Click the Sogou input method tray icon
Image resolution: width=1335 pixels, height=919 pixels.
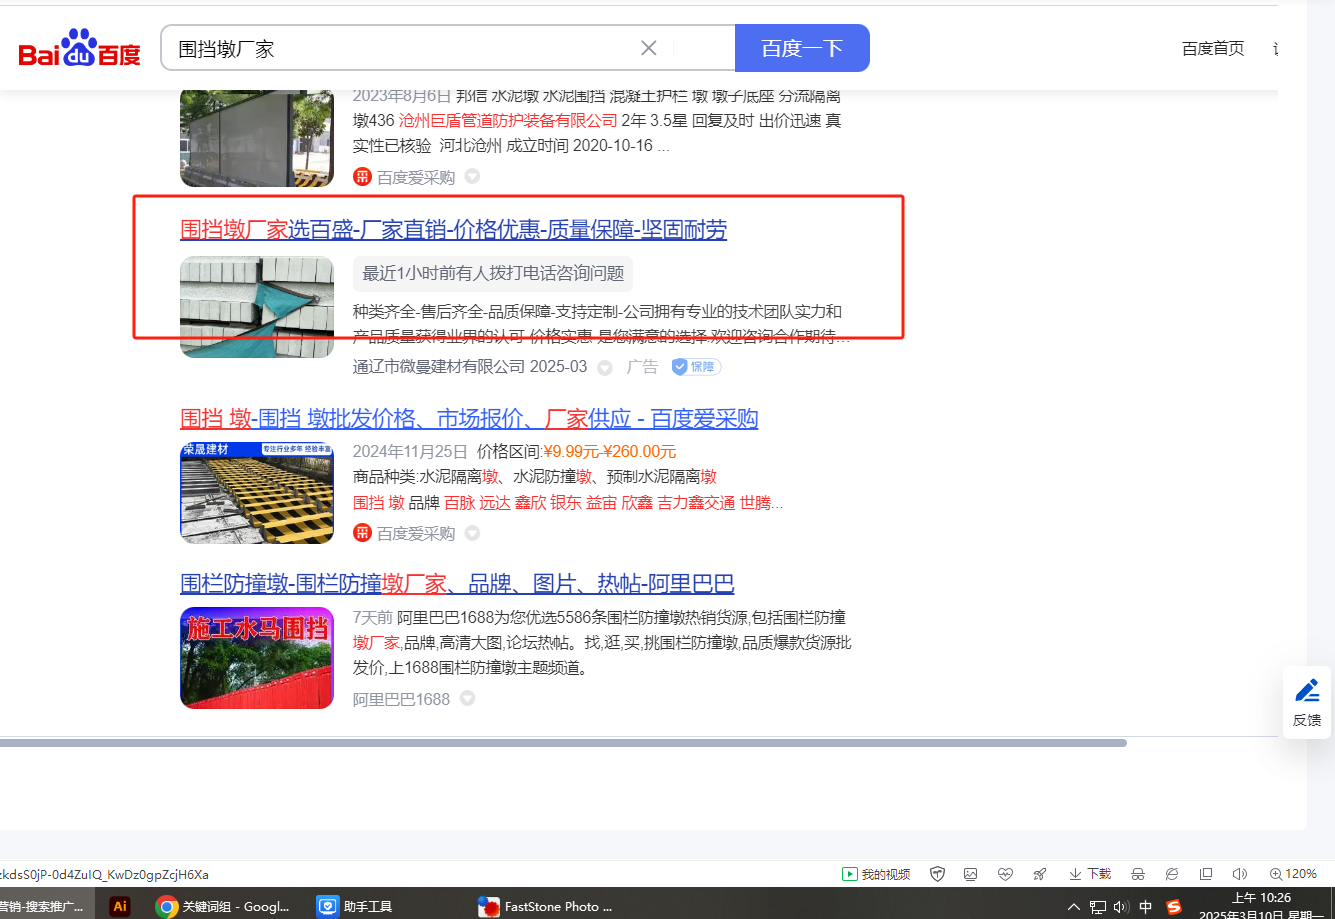1174,907
